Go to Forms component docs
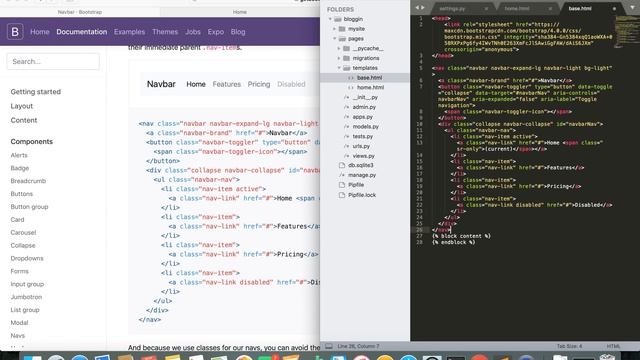 coord(20,271)
